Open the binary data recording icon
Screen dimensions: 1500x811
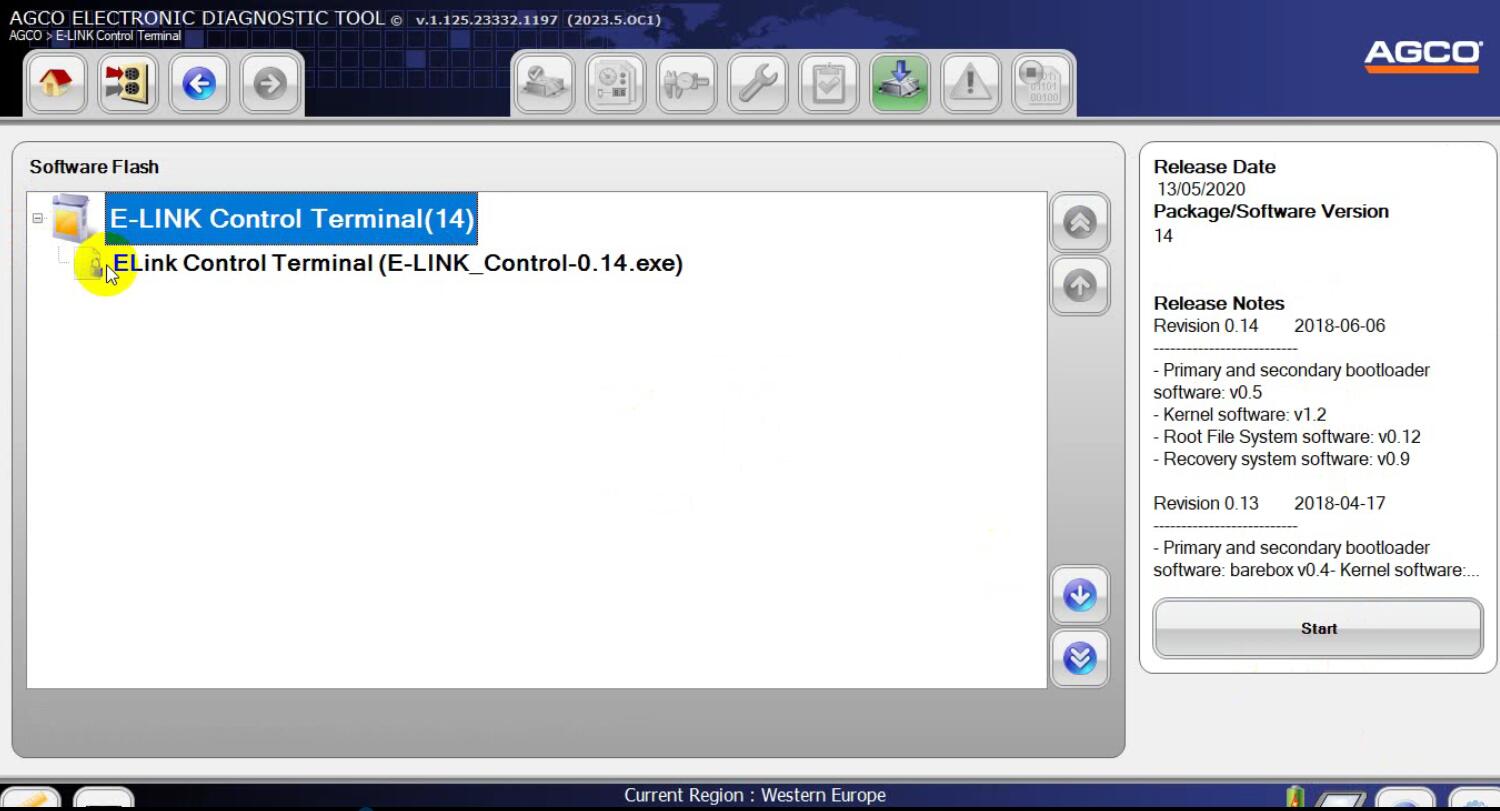pos(1042,83)
